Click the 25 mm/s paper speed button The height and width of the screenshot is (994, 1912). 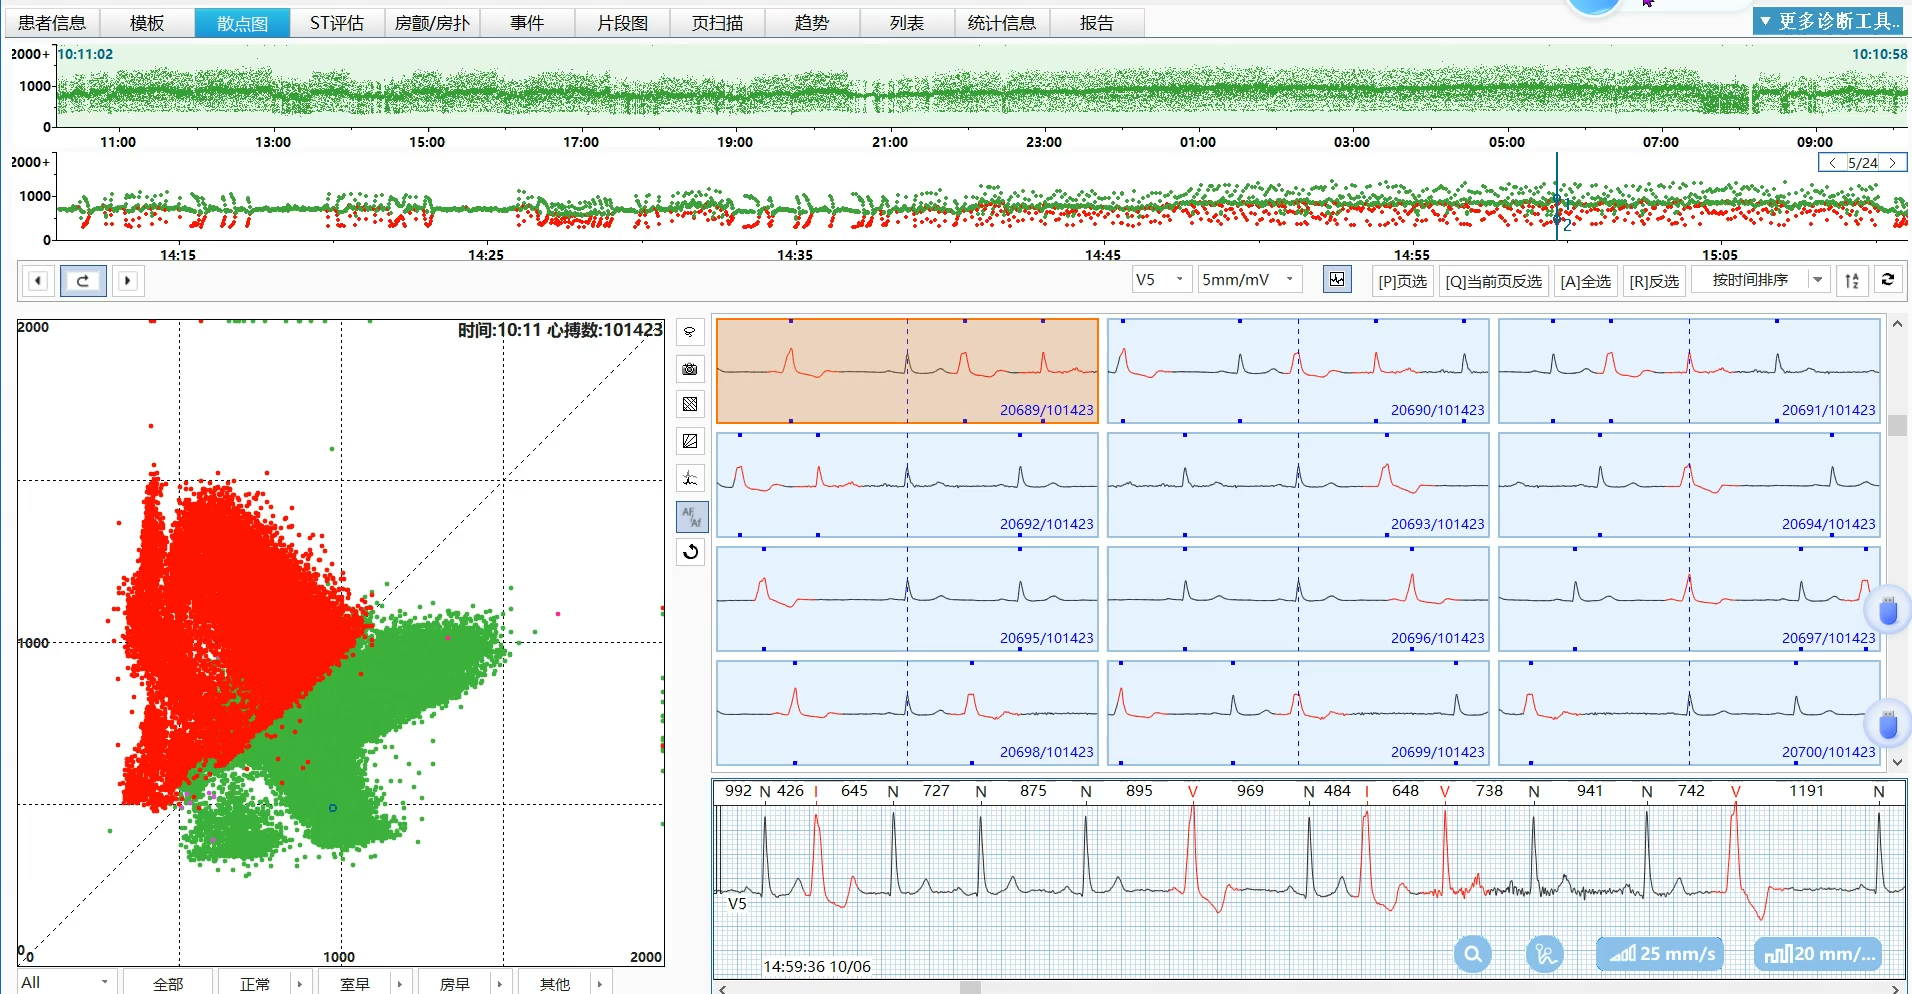click(1661, 954)
